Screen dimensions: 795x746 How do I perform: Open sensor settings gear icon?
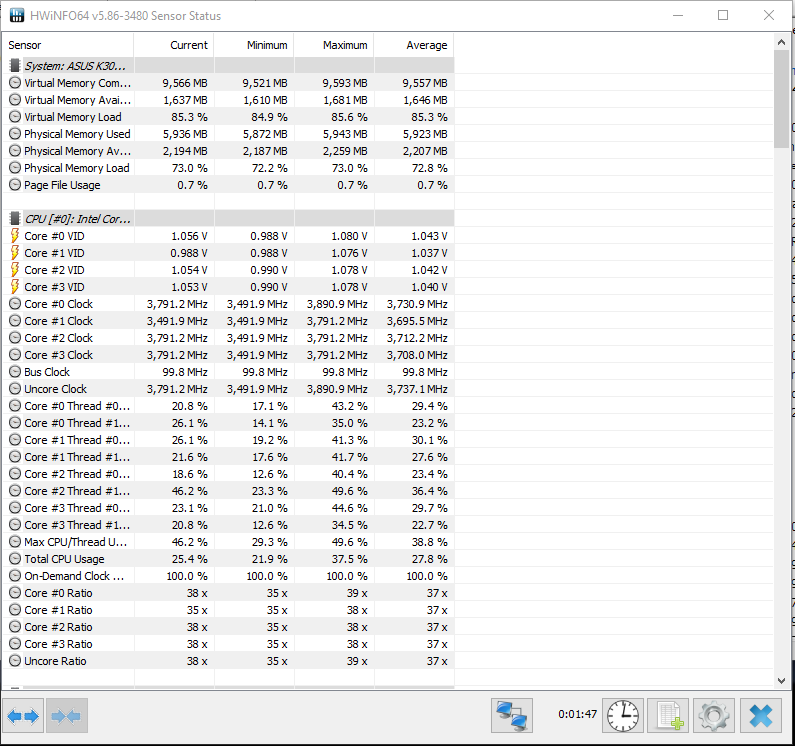point(713,716)
